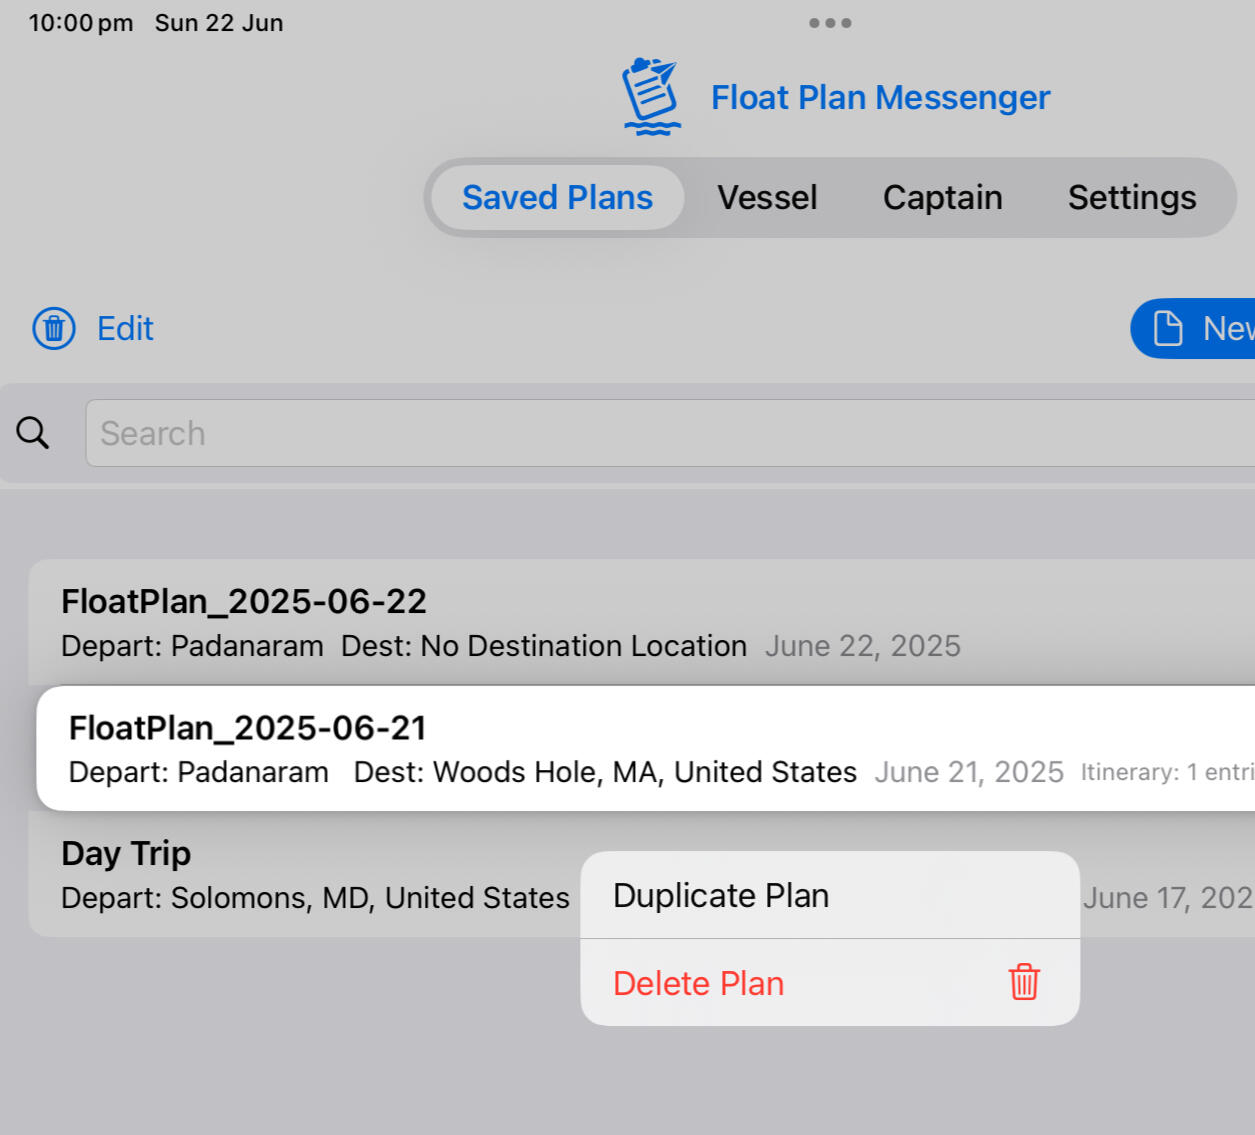Click the magnifying glass search icon

pos(33,433)
